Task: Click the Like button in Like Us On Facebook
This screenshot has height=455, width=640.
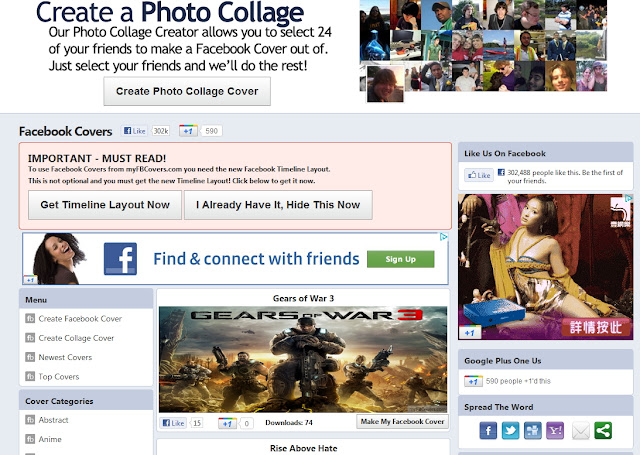Action: pos(479,175)
